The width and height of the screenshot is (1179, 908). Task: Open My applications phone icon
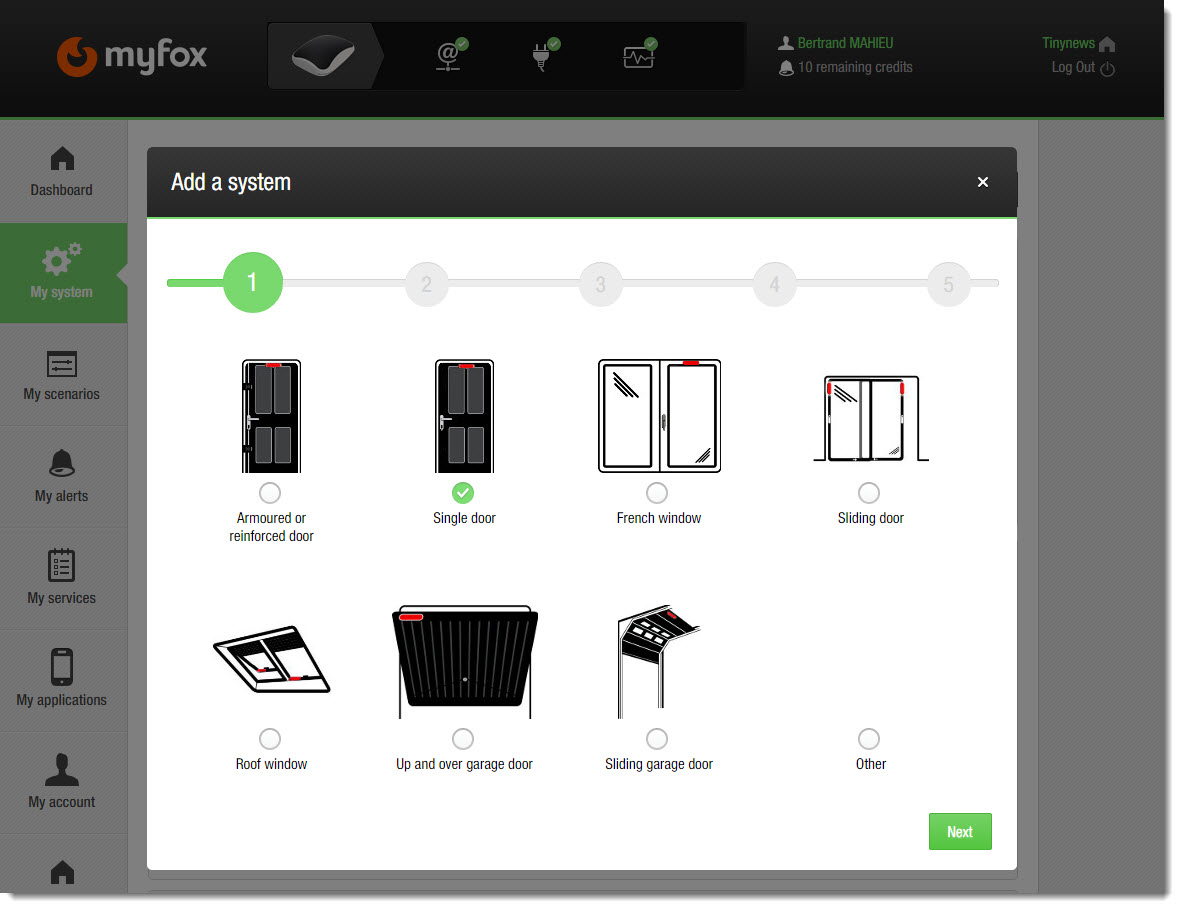click(62, 667)
